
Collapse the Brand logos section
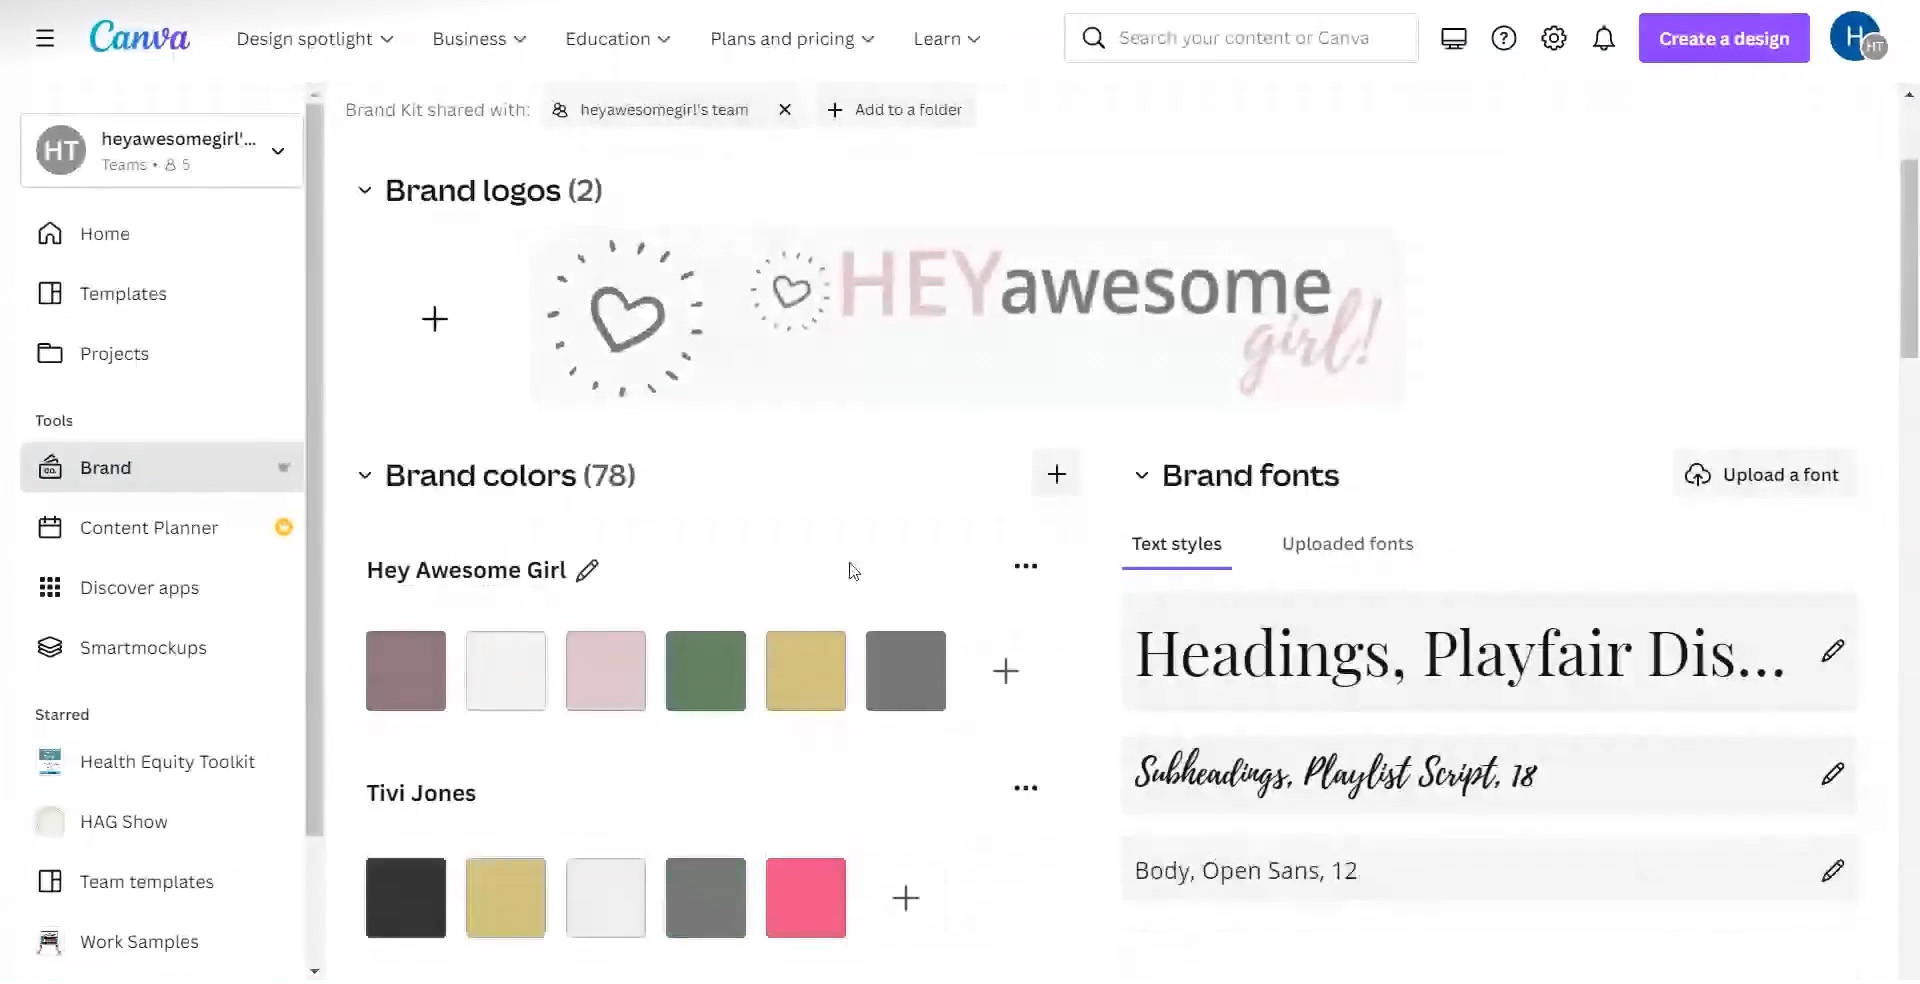[x=365, y=191]
